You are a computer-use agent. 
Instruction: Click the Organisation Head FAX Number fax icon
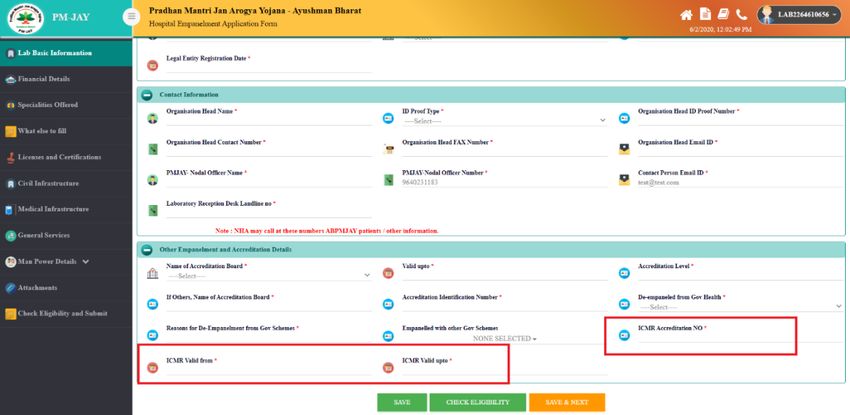click(388, 149)
